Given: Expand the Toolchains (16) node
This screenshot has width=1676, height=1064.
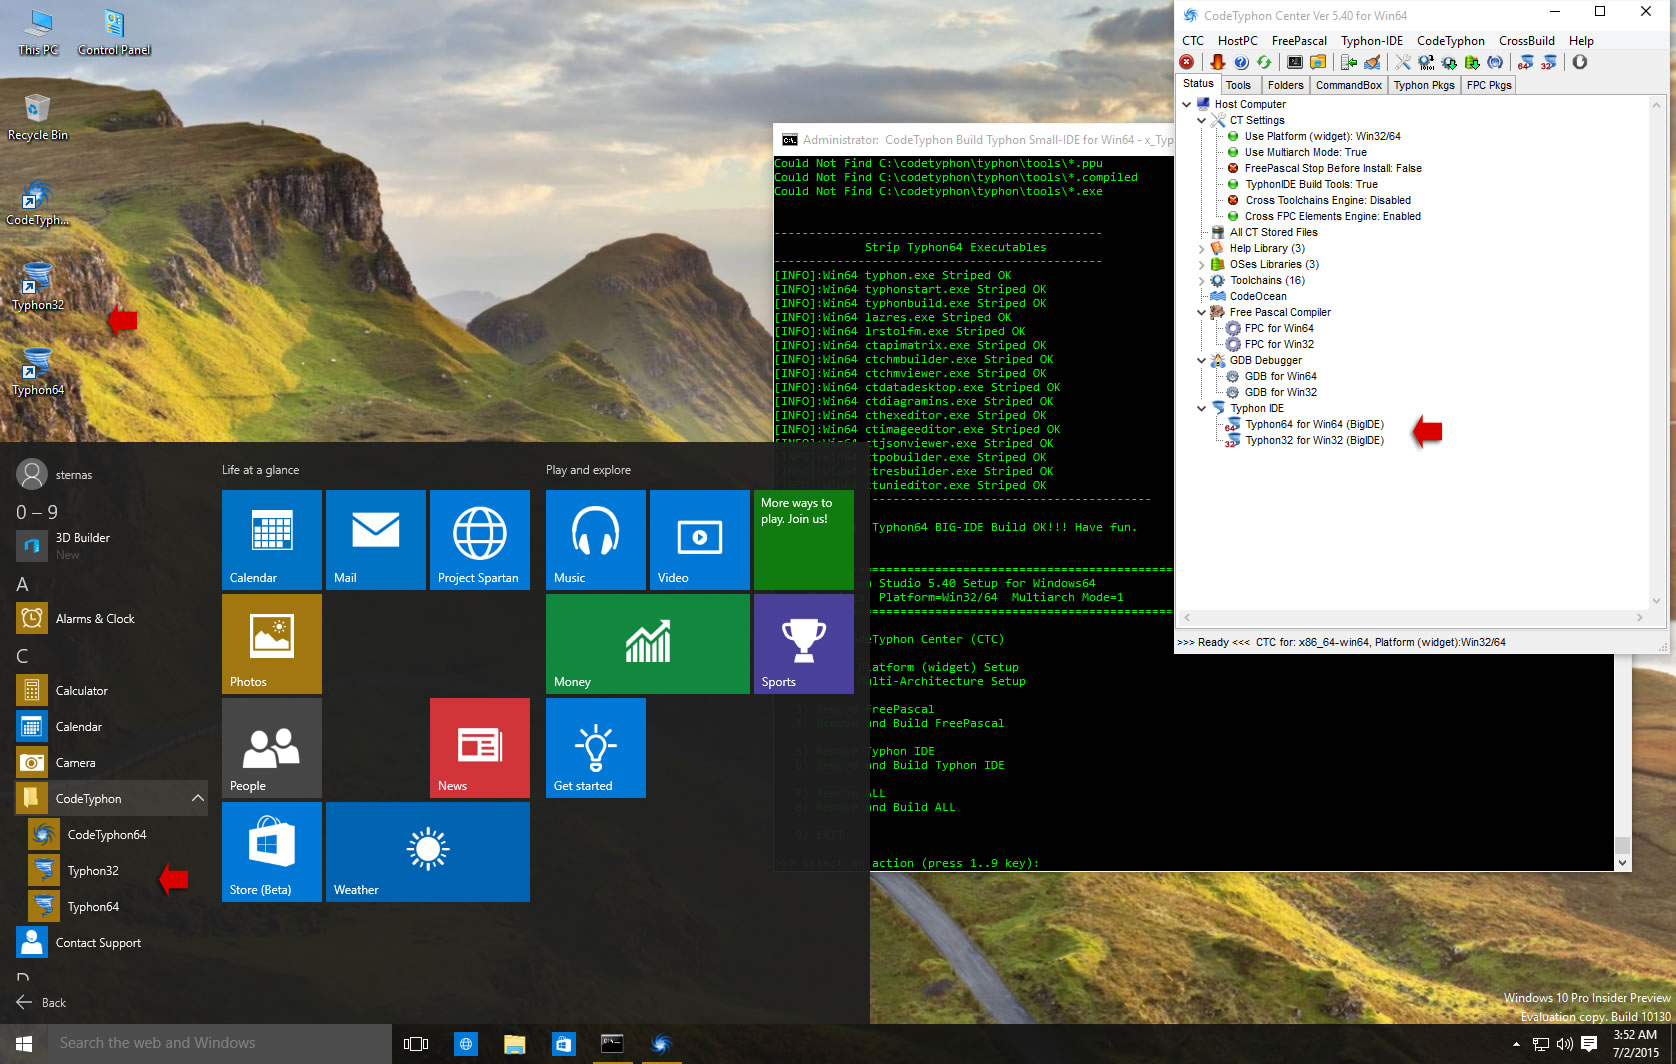Looking at the screenshot, I should coord(1202,280).
